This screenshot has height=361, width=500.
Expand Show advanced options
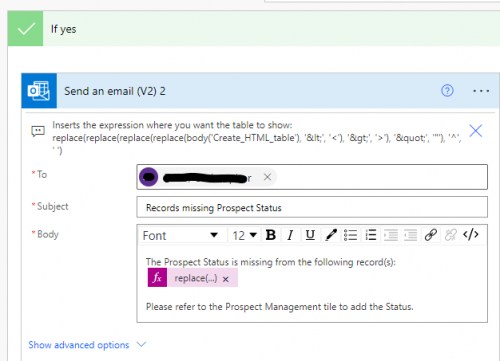(87, 345)
